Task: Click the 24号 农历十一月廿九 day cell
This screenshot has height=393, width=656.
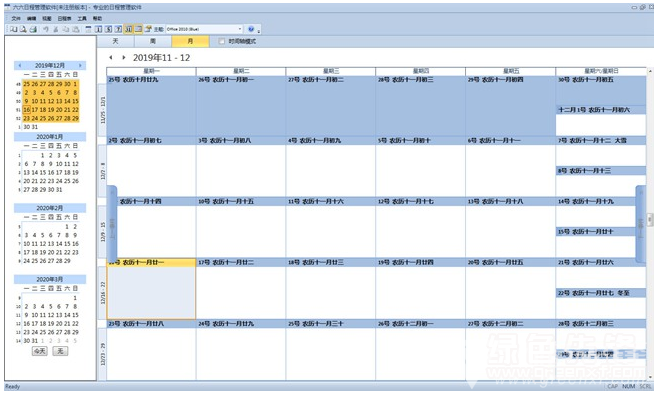Action: pyautogui.click(x=241, y=350)
